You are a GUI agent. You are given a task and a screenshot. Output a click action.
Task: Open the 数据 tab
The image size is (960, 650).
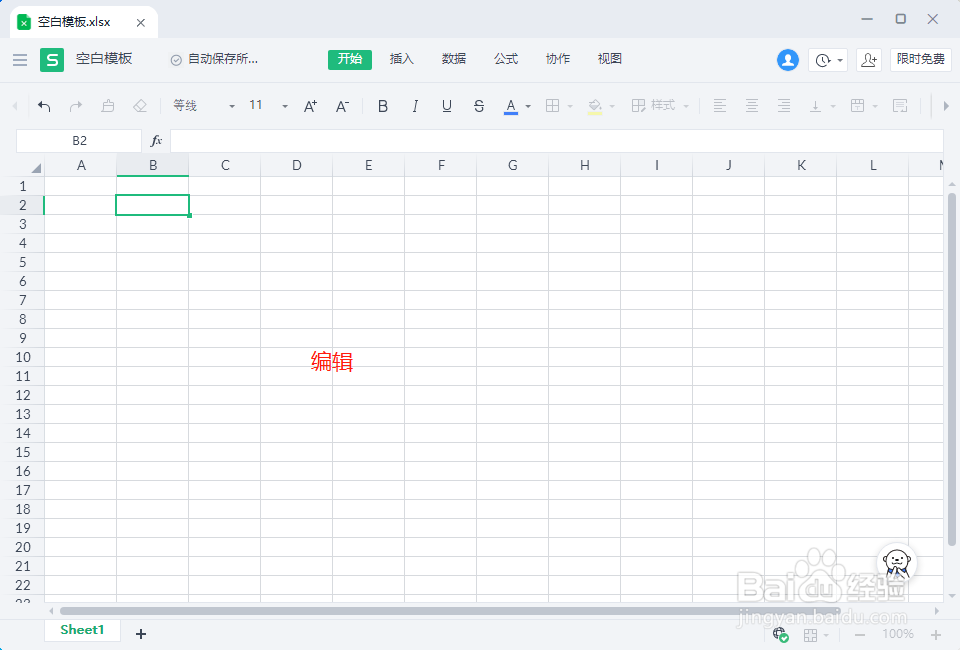[x=454, y=59]
